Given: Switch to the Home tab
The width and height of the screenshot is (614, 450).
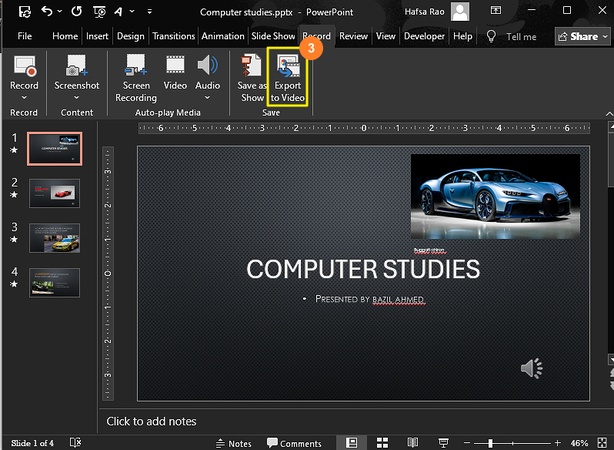Looking at the screenshot, I should click(65, 36).
